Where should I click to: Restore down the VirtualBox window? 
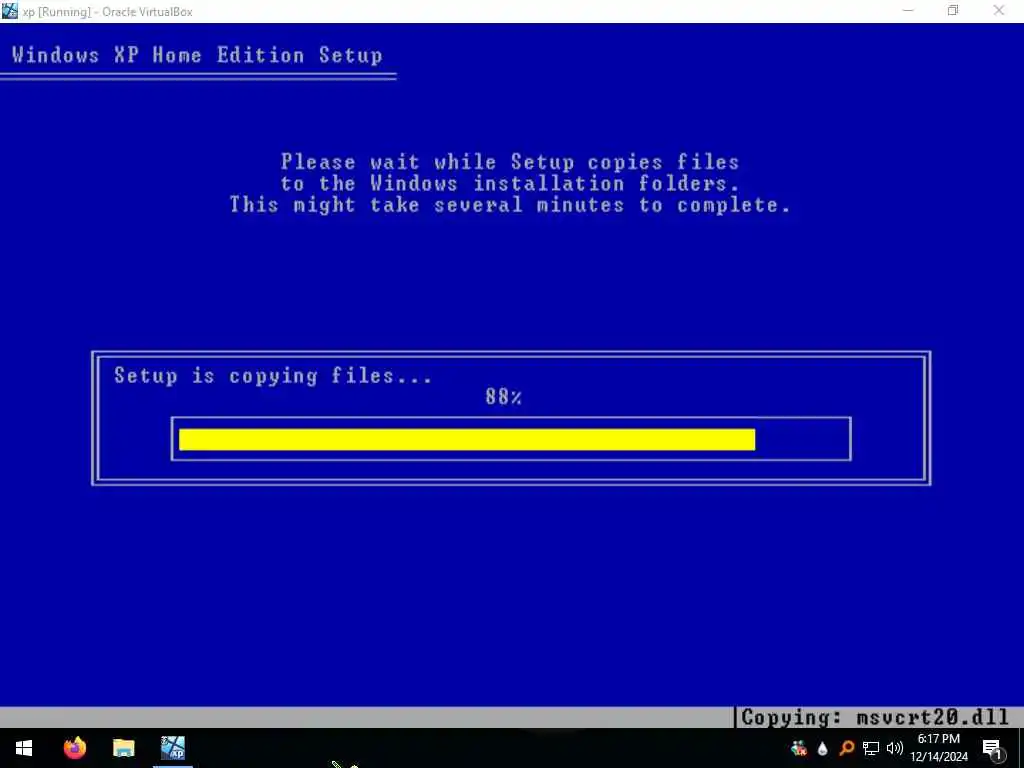(953, 10)
